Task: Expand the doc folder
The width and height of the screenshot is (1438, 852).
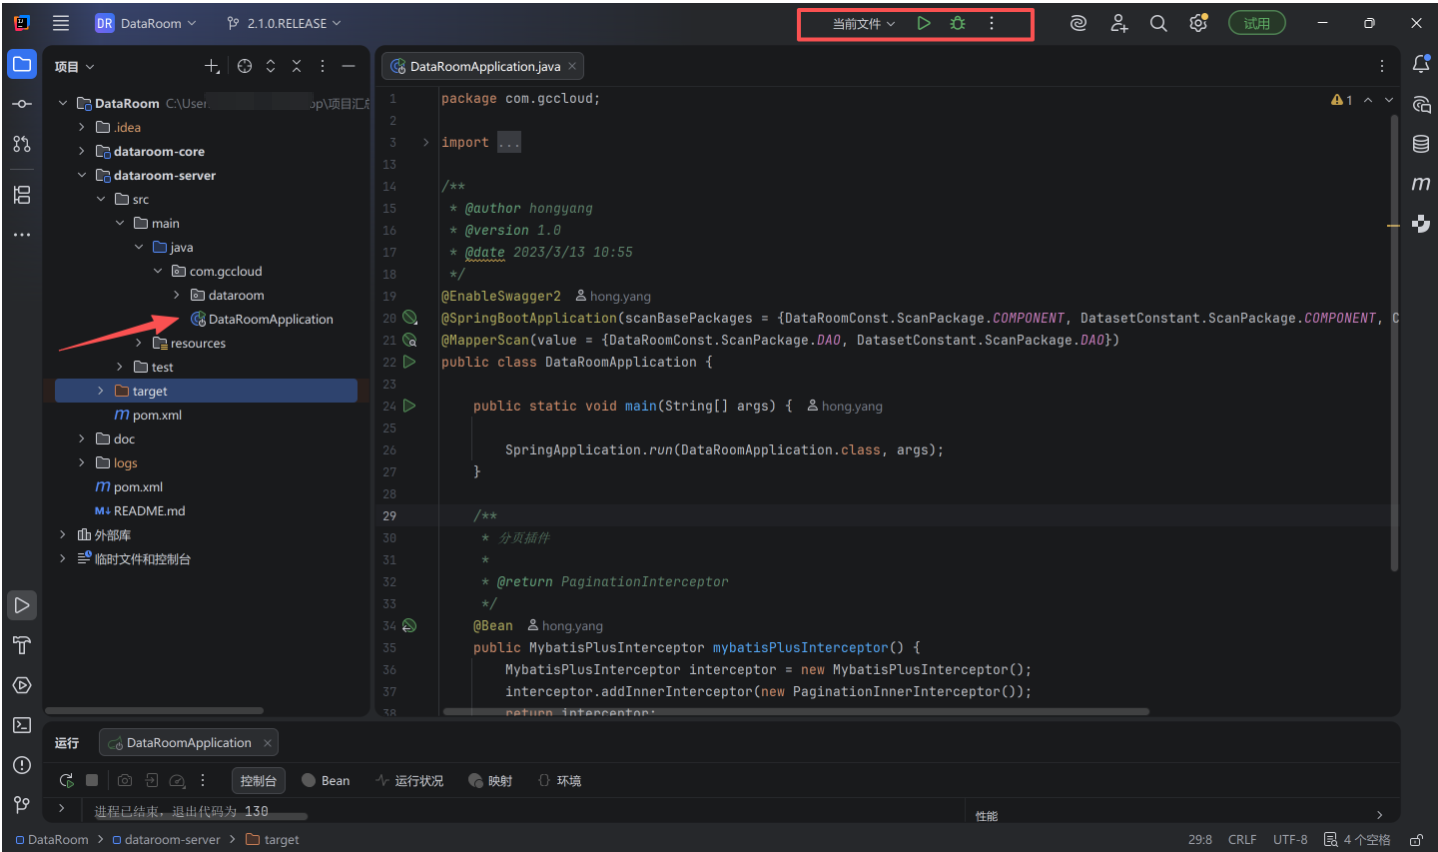Action: tap(82, 439)
